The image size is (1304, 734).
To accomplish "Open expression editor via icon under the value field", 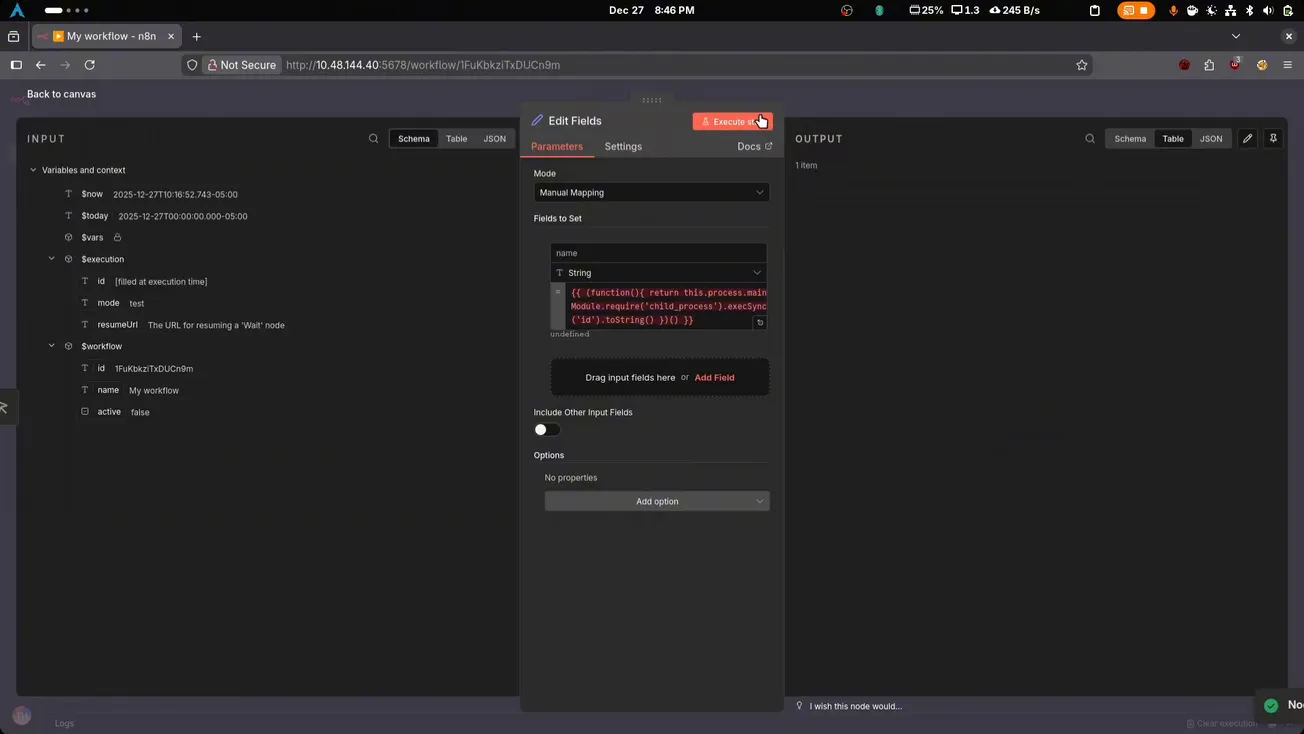I will coord(759,322).
